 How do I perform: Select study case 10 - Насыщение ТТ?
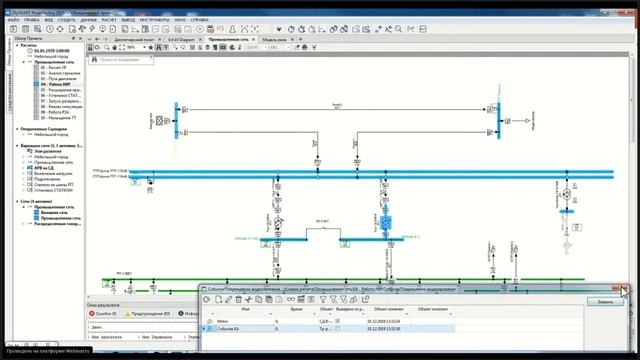point(58,118)
